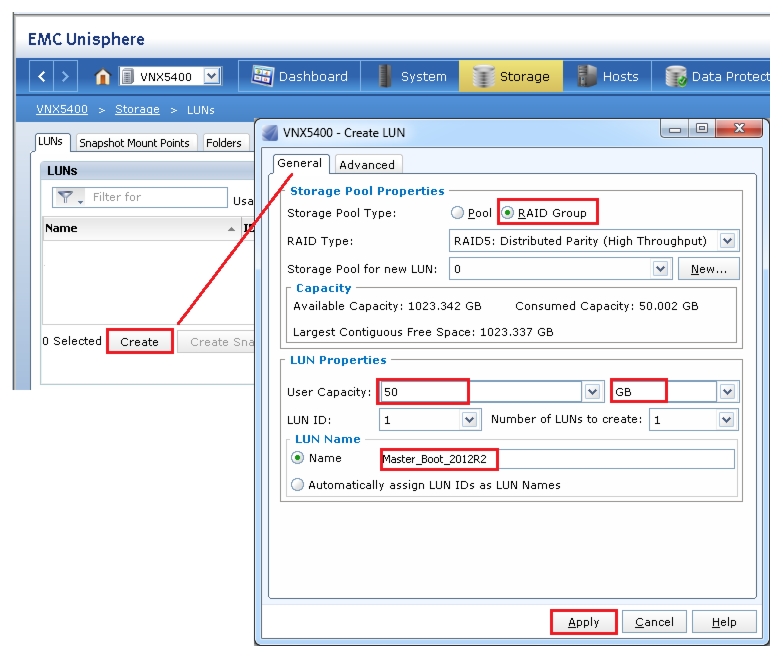Viewport: 783px width, 659px height.
Task: Open the VNX5400 system selector dropdown
Action: 212,76
